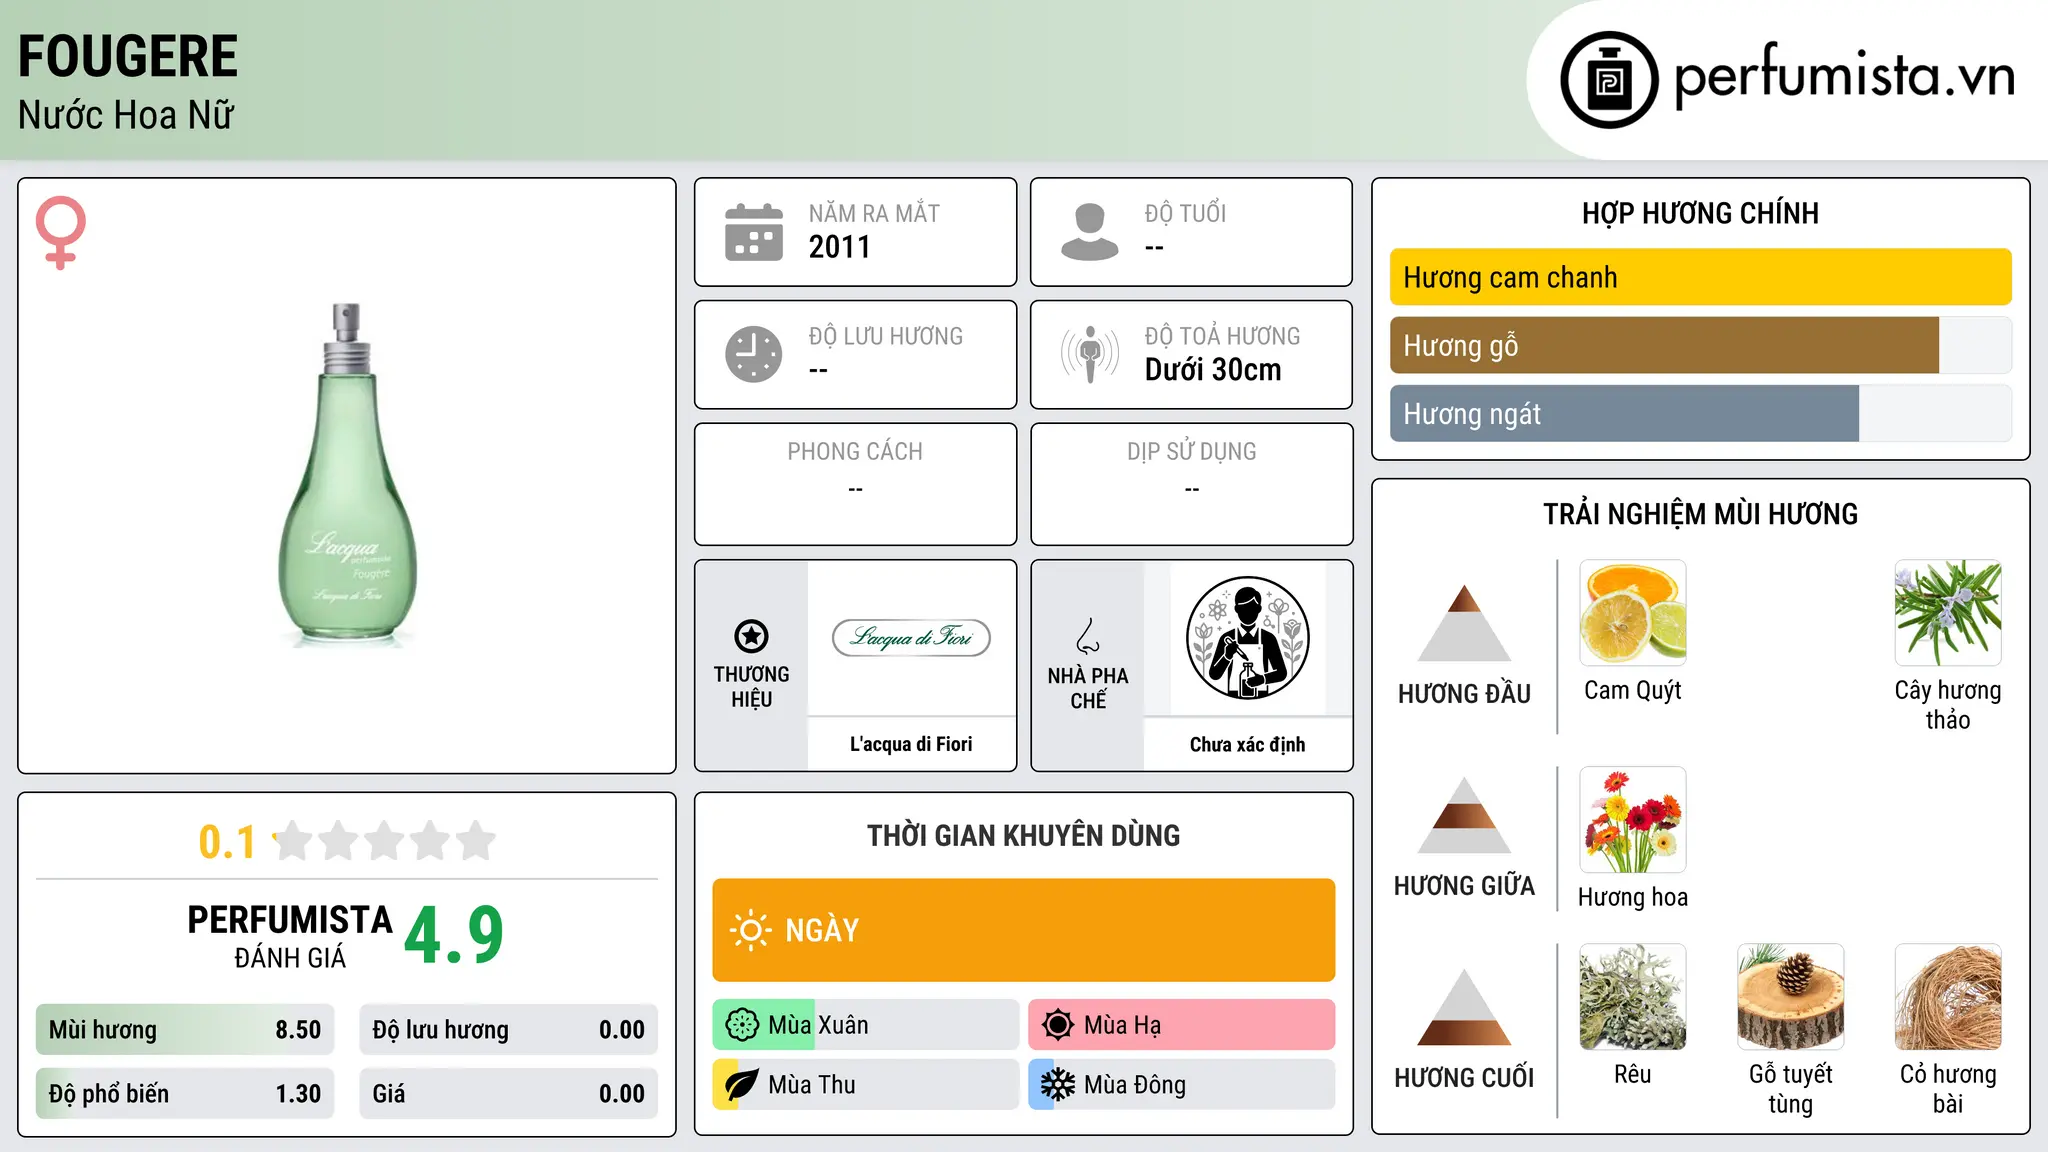The width and height of the screenshot is (2048, 1152).
Task: Click the HƯƠNG CUỐI pyramid icon
Action: pyautogui.click(x=1464, y=1007)
